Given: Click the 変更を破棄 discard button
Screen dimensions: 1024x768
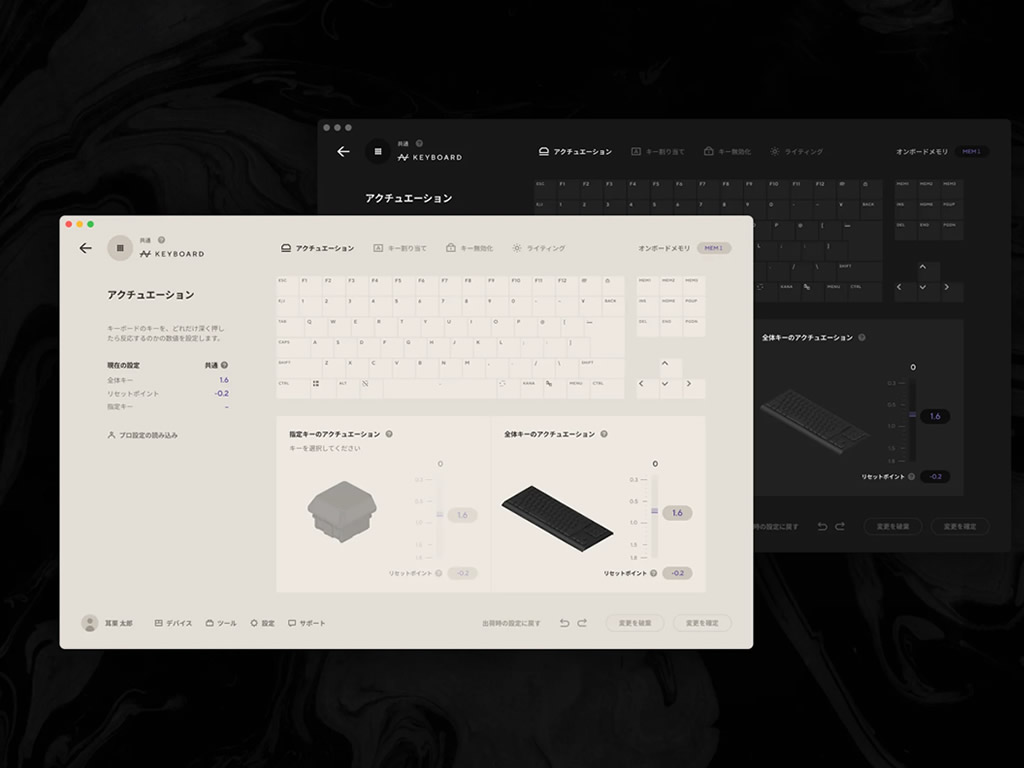Looking at the screenshot, I should pos(635,623).
